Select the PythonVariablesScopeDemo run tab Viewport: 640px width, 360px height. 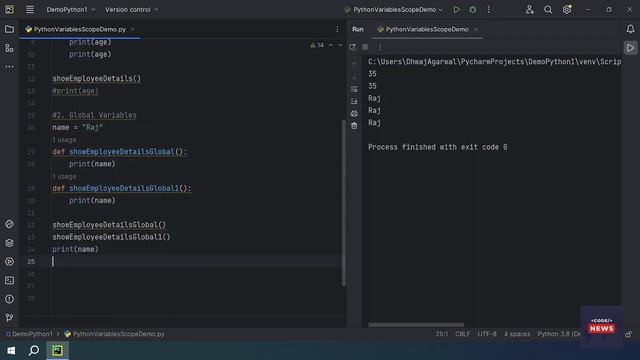pyautogui.click(x=427, y=29)
